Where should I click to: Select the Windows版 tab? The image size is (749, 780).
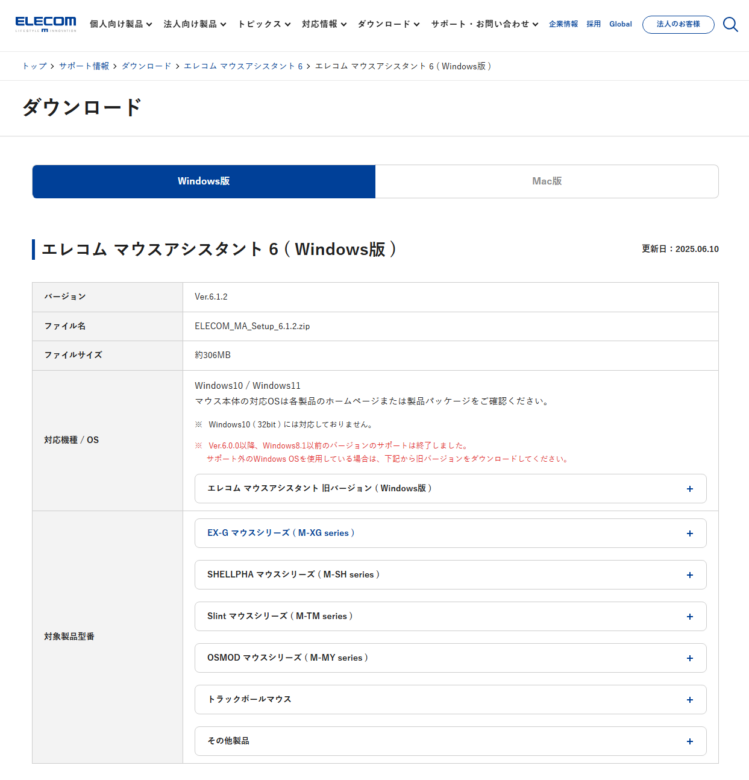(204, 182)
